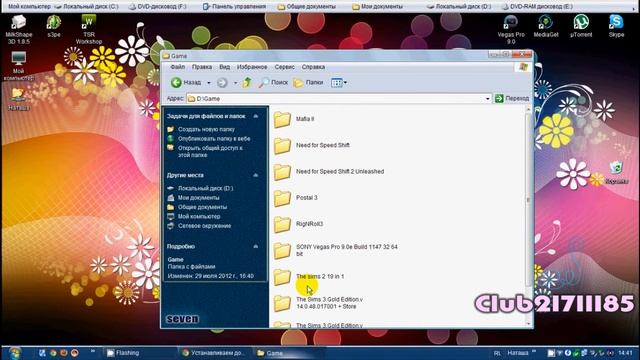Click the Переход go button

[512, 98]
